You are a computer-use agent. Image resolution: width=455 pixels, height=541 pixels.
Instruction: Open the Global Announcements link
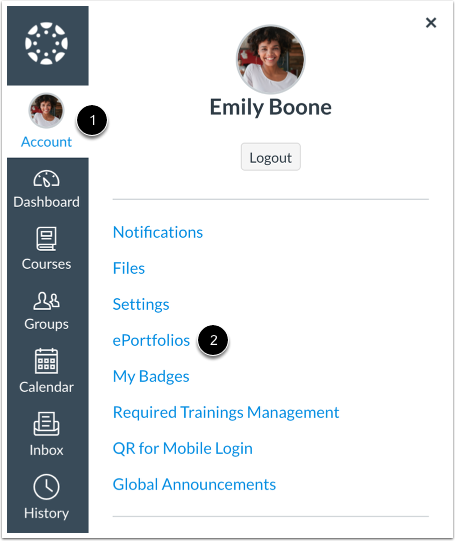click(194, 484)
